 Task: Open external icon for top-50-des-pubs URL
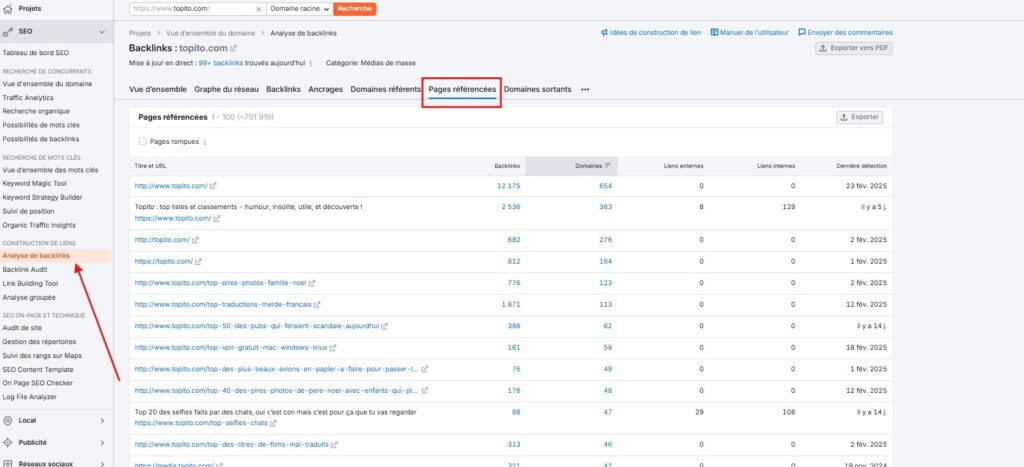pos(385,327)
